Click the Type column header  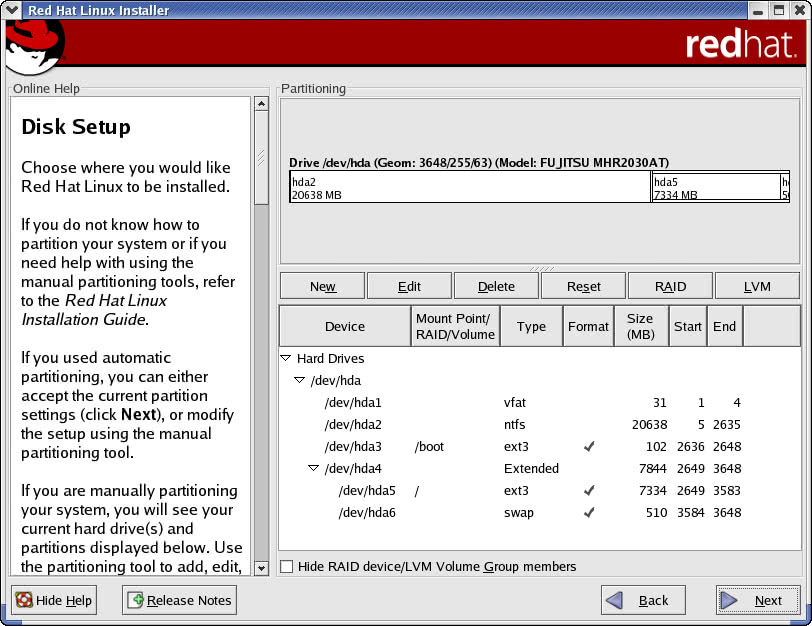pos(531,326)
